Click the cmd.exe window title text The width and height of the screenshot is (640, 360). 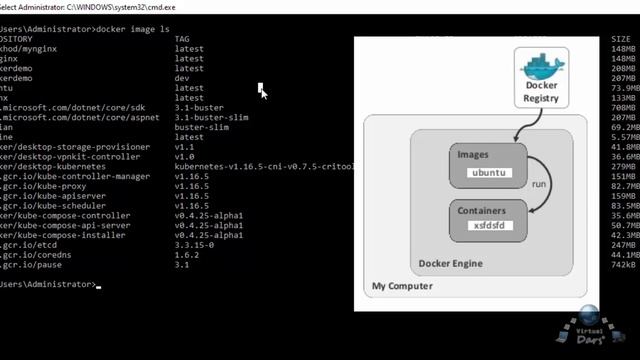pyautogui.click(x=87, y=7)
